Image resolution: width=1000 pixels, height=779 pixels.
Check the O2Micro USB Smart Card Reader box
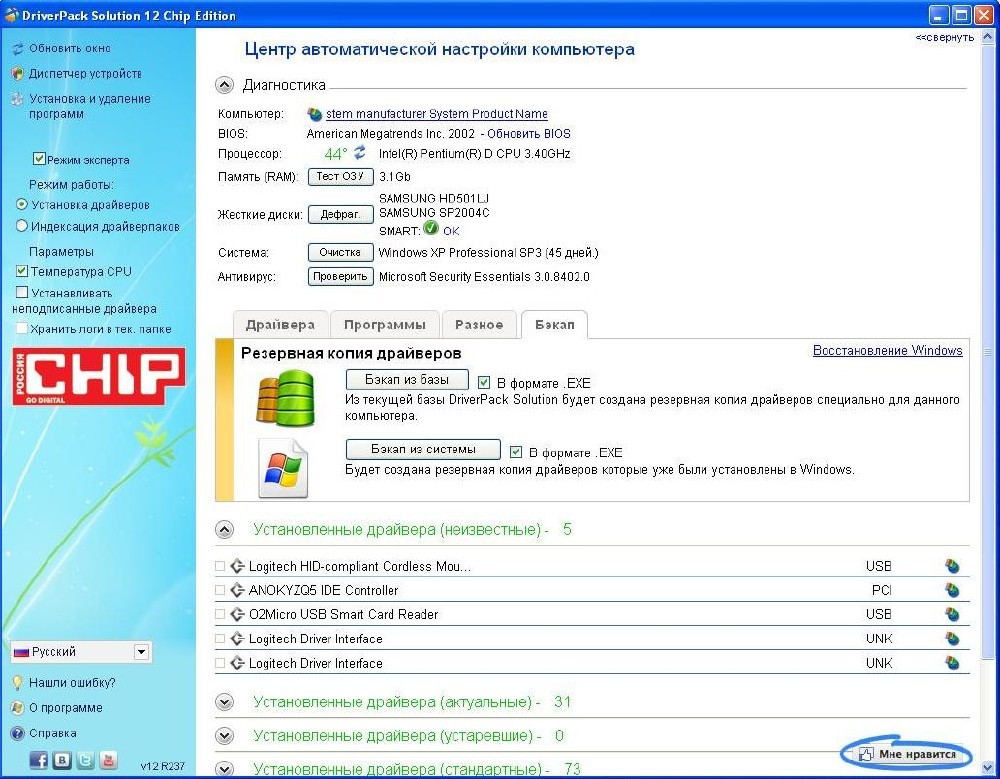(220, 614)
